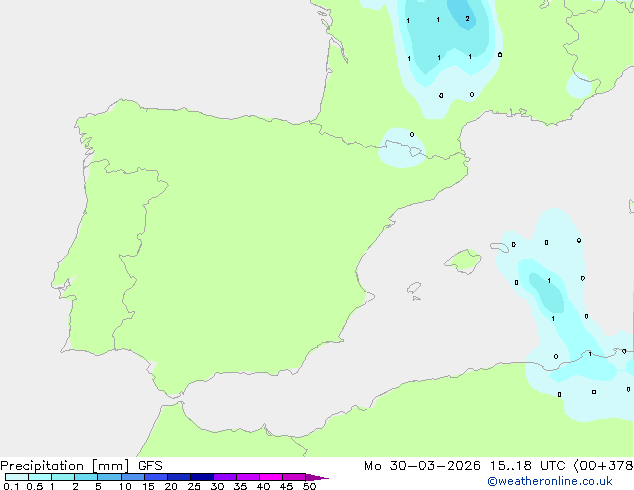Click the 15..18 UTC time text
This screenshot has width=634, height=490.
527,466
